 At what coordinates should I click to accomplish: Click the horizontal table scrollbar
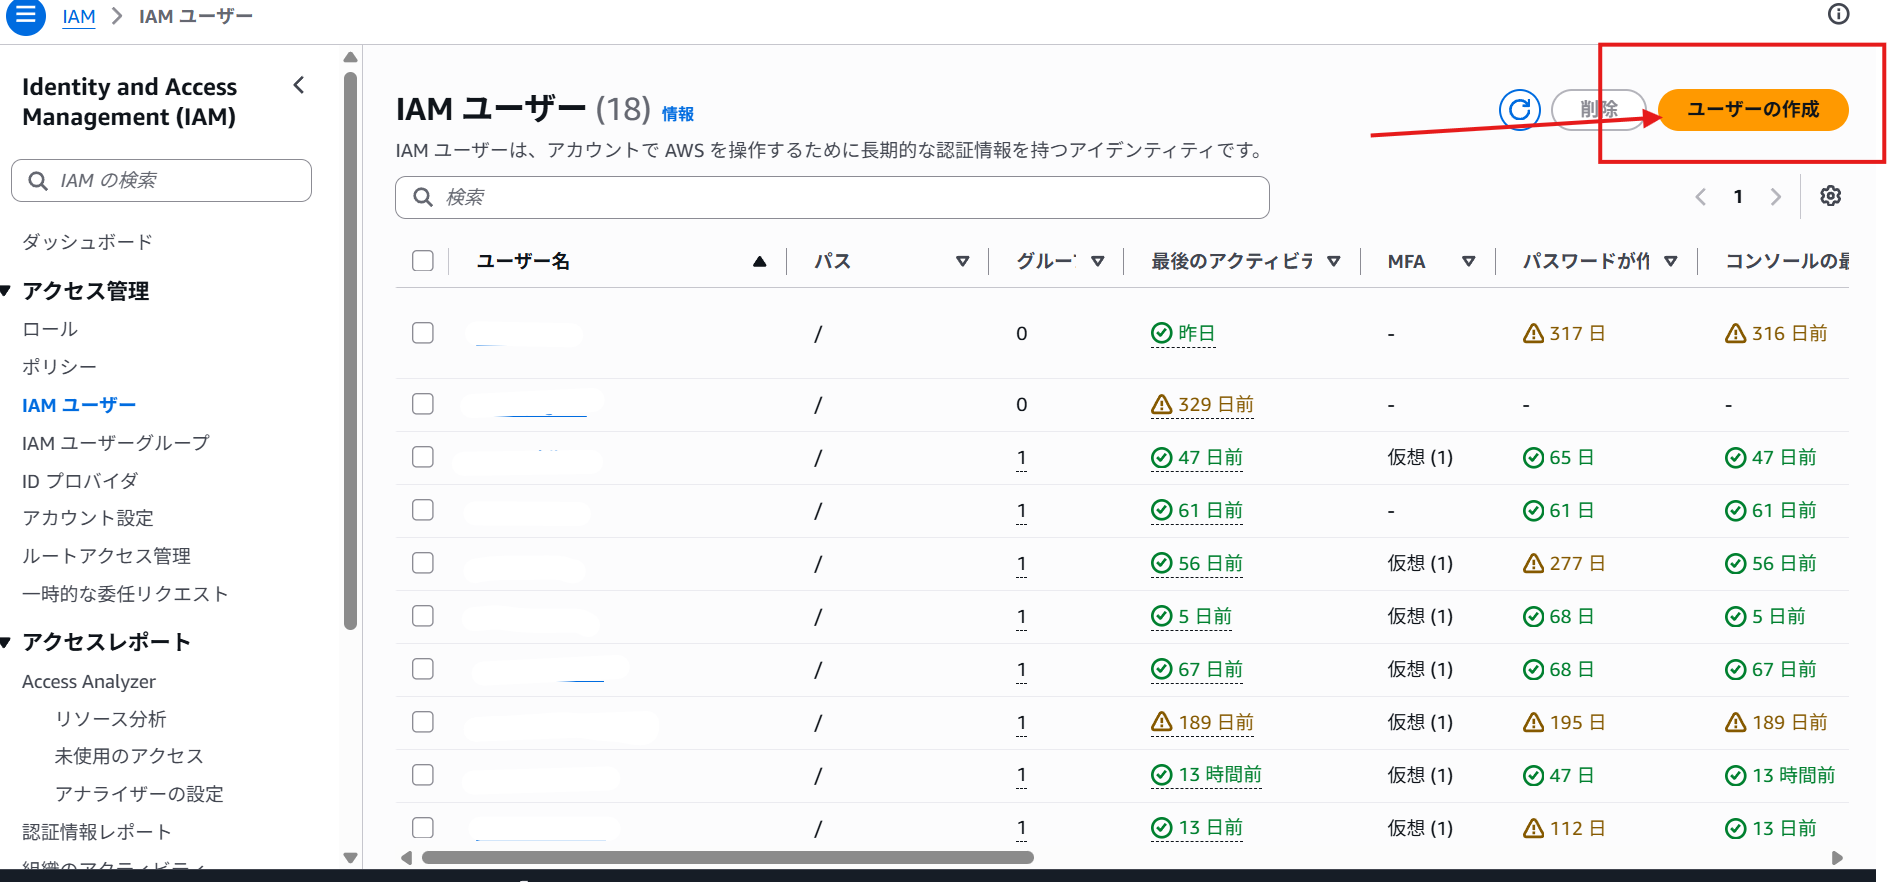click(x=727, y=858)
